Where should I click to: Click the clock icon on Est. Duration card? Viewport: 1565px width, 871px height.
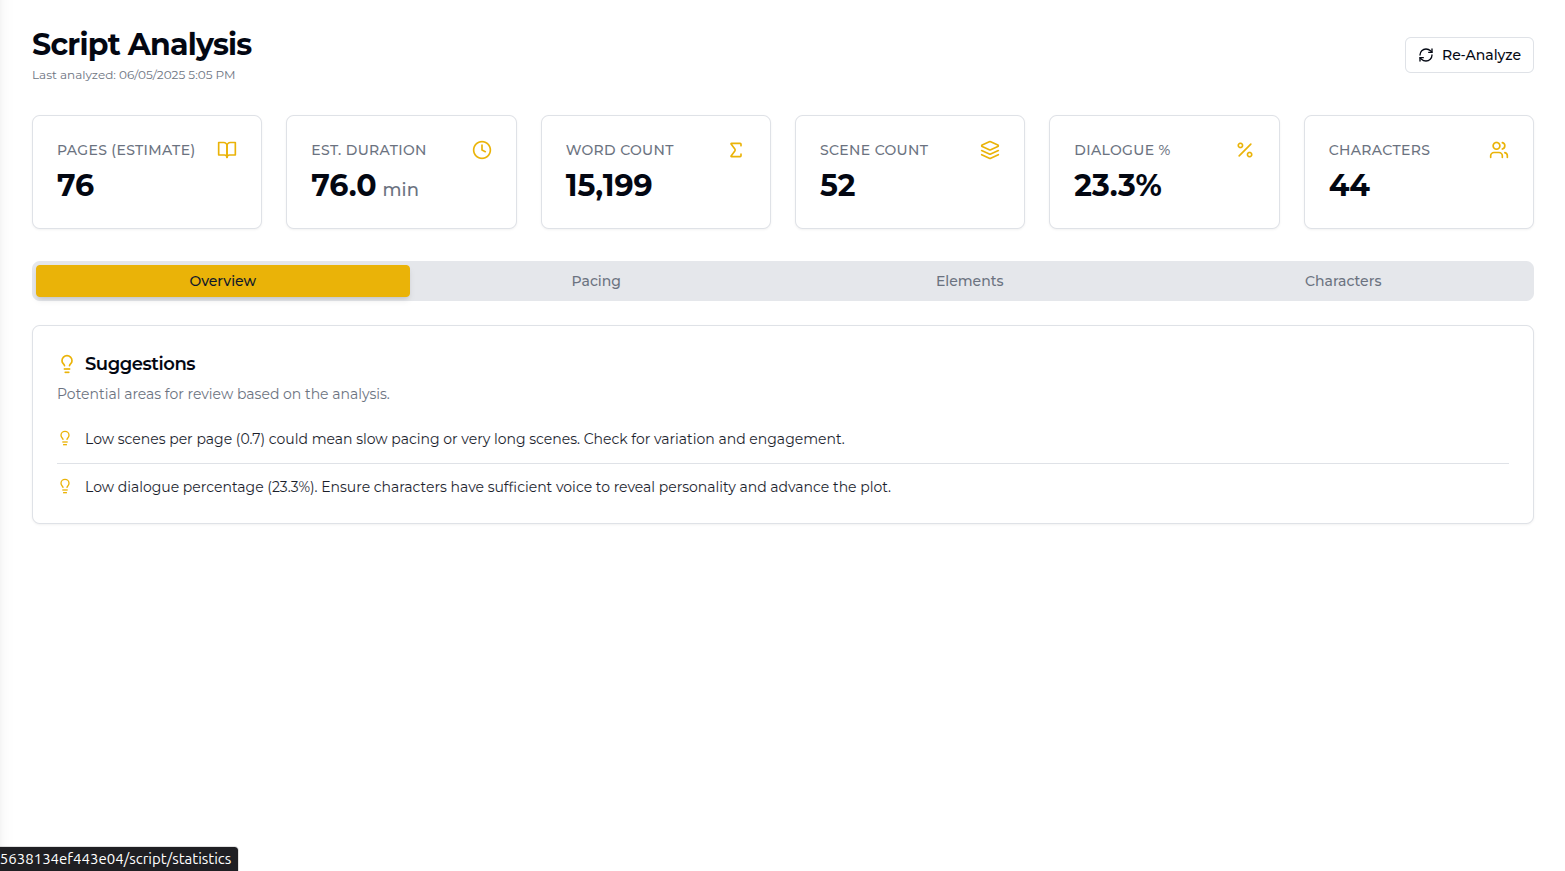pyautogui.click(x=482, y=150)
